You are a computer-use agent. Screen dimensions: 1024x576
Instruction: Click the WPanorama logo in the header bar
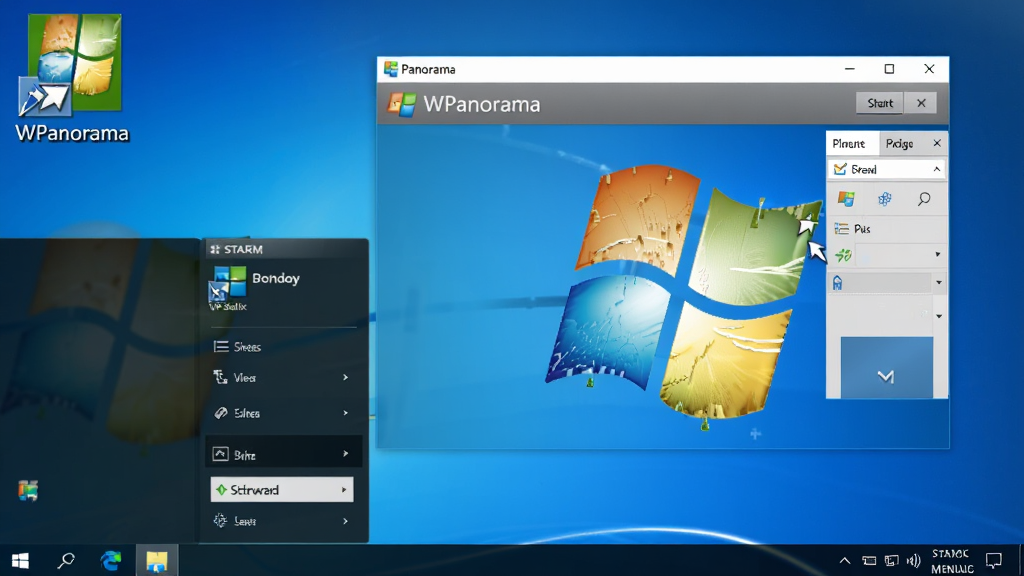click(x=401, y=104)
